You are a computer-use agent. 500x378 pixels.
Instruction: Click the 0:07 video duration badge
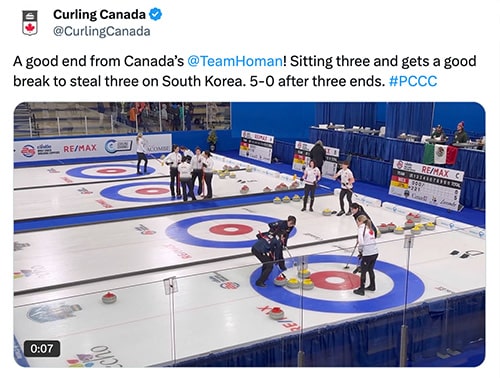(42, 349)
